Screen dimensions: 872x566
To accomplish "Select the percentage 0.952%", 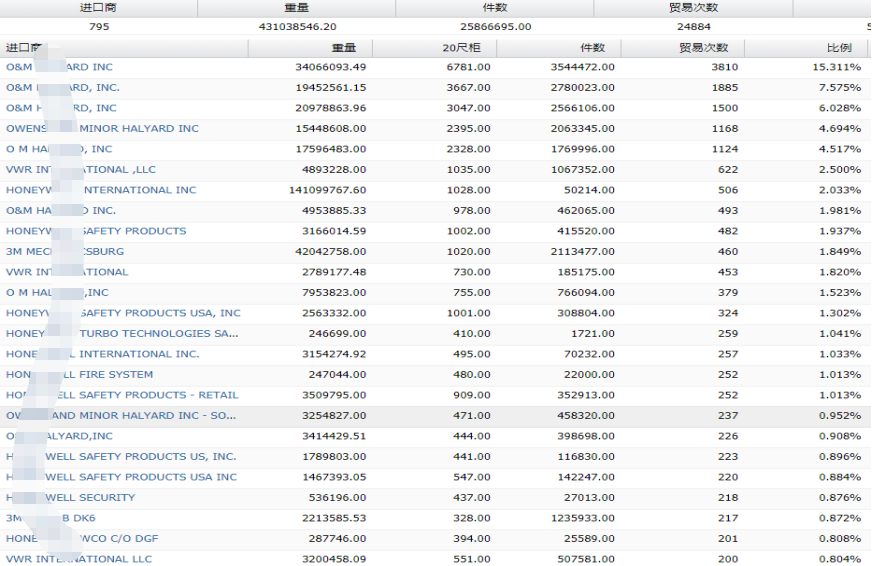I will click(x=840, y=416).
